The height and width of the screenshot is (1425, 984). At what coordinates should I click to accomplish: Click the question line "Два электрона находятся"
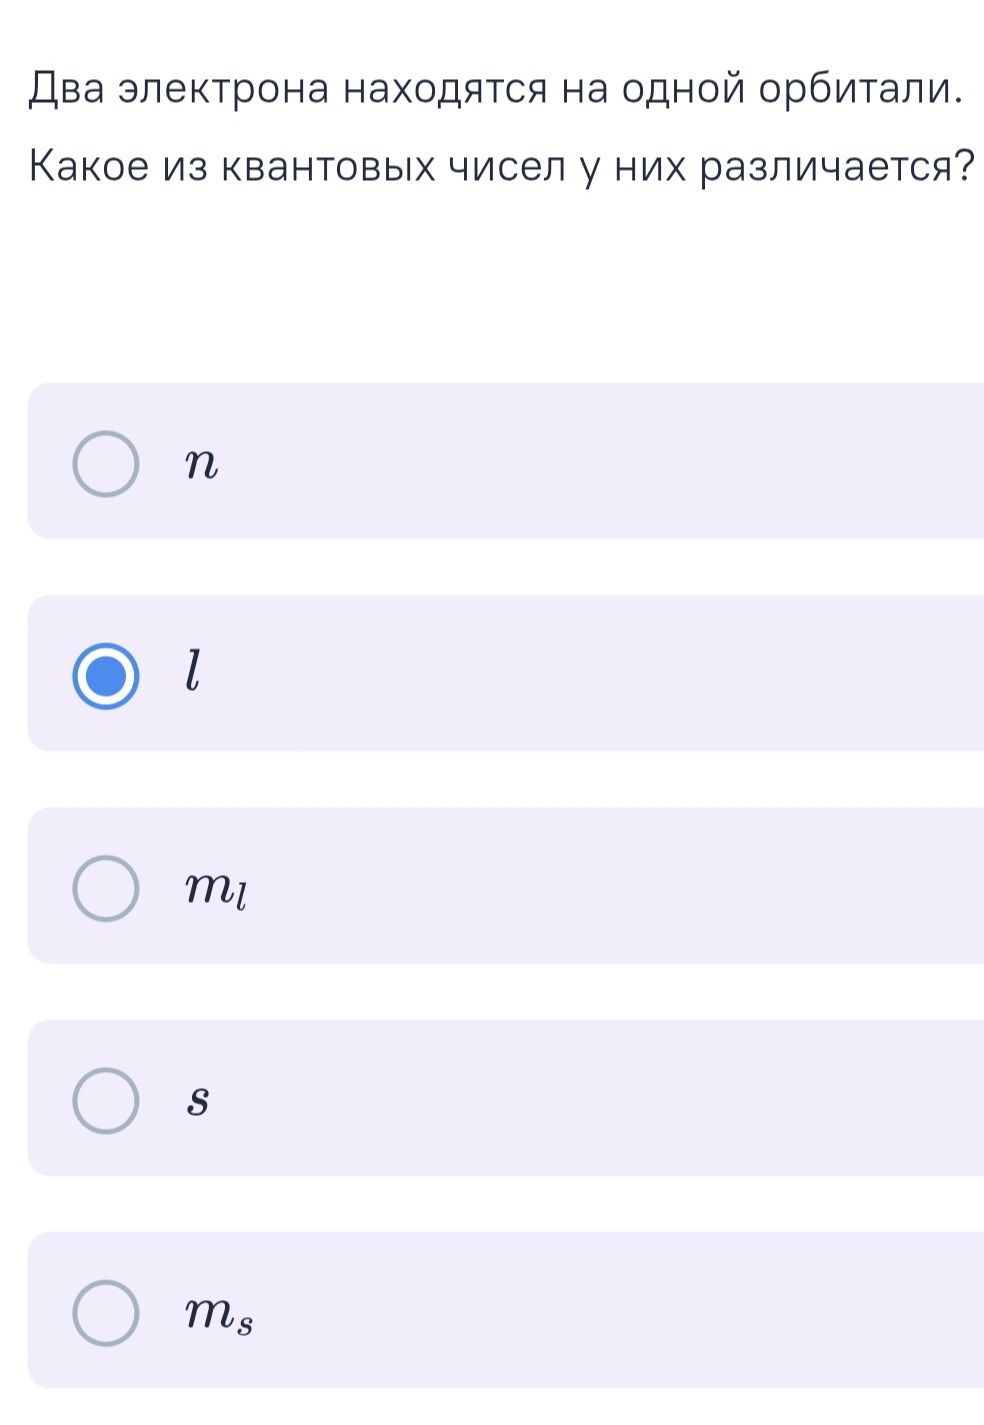pos(302,92)
